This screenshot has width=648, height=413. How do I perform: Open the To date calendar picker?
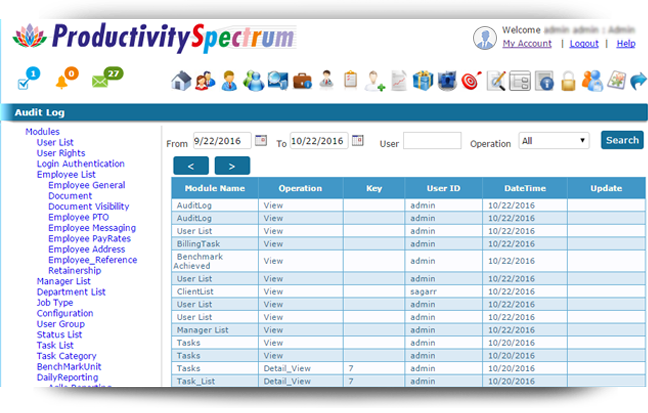[x=358, y=141]
